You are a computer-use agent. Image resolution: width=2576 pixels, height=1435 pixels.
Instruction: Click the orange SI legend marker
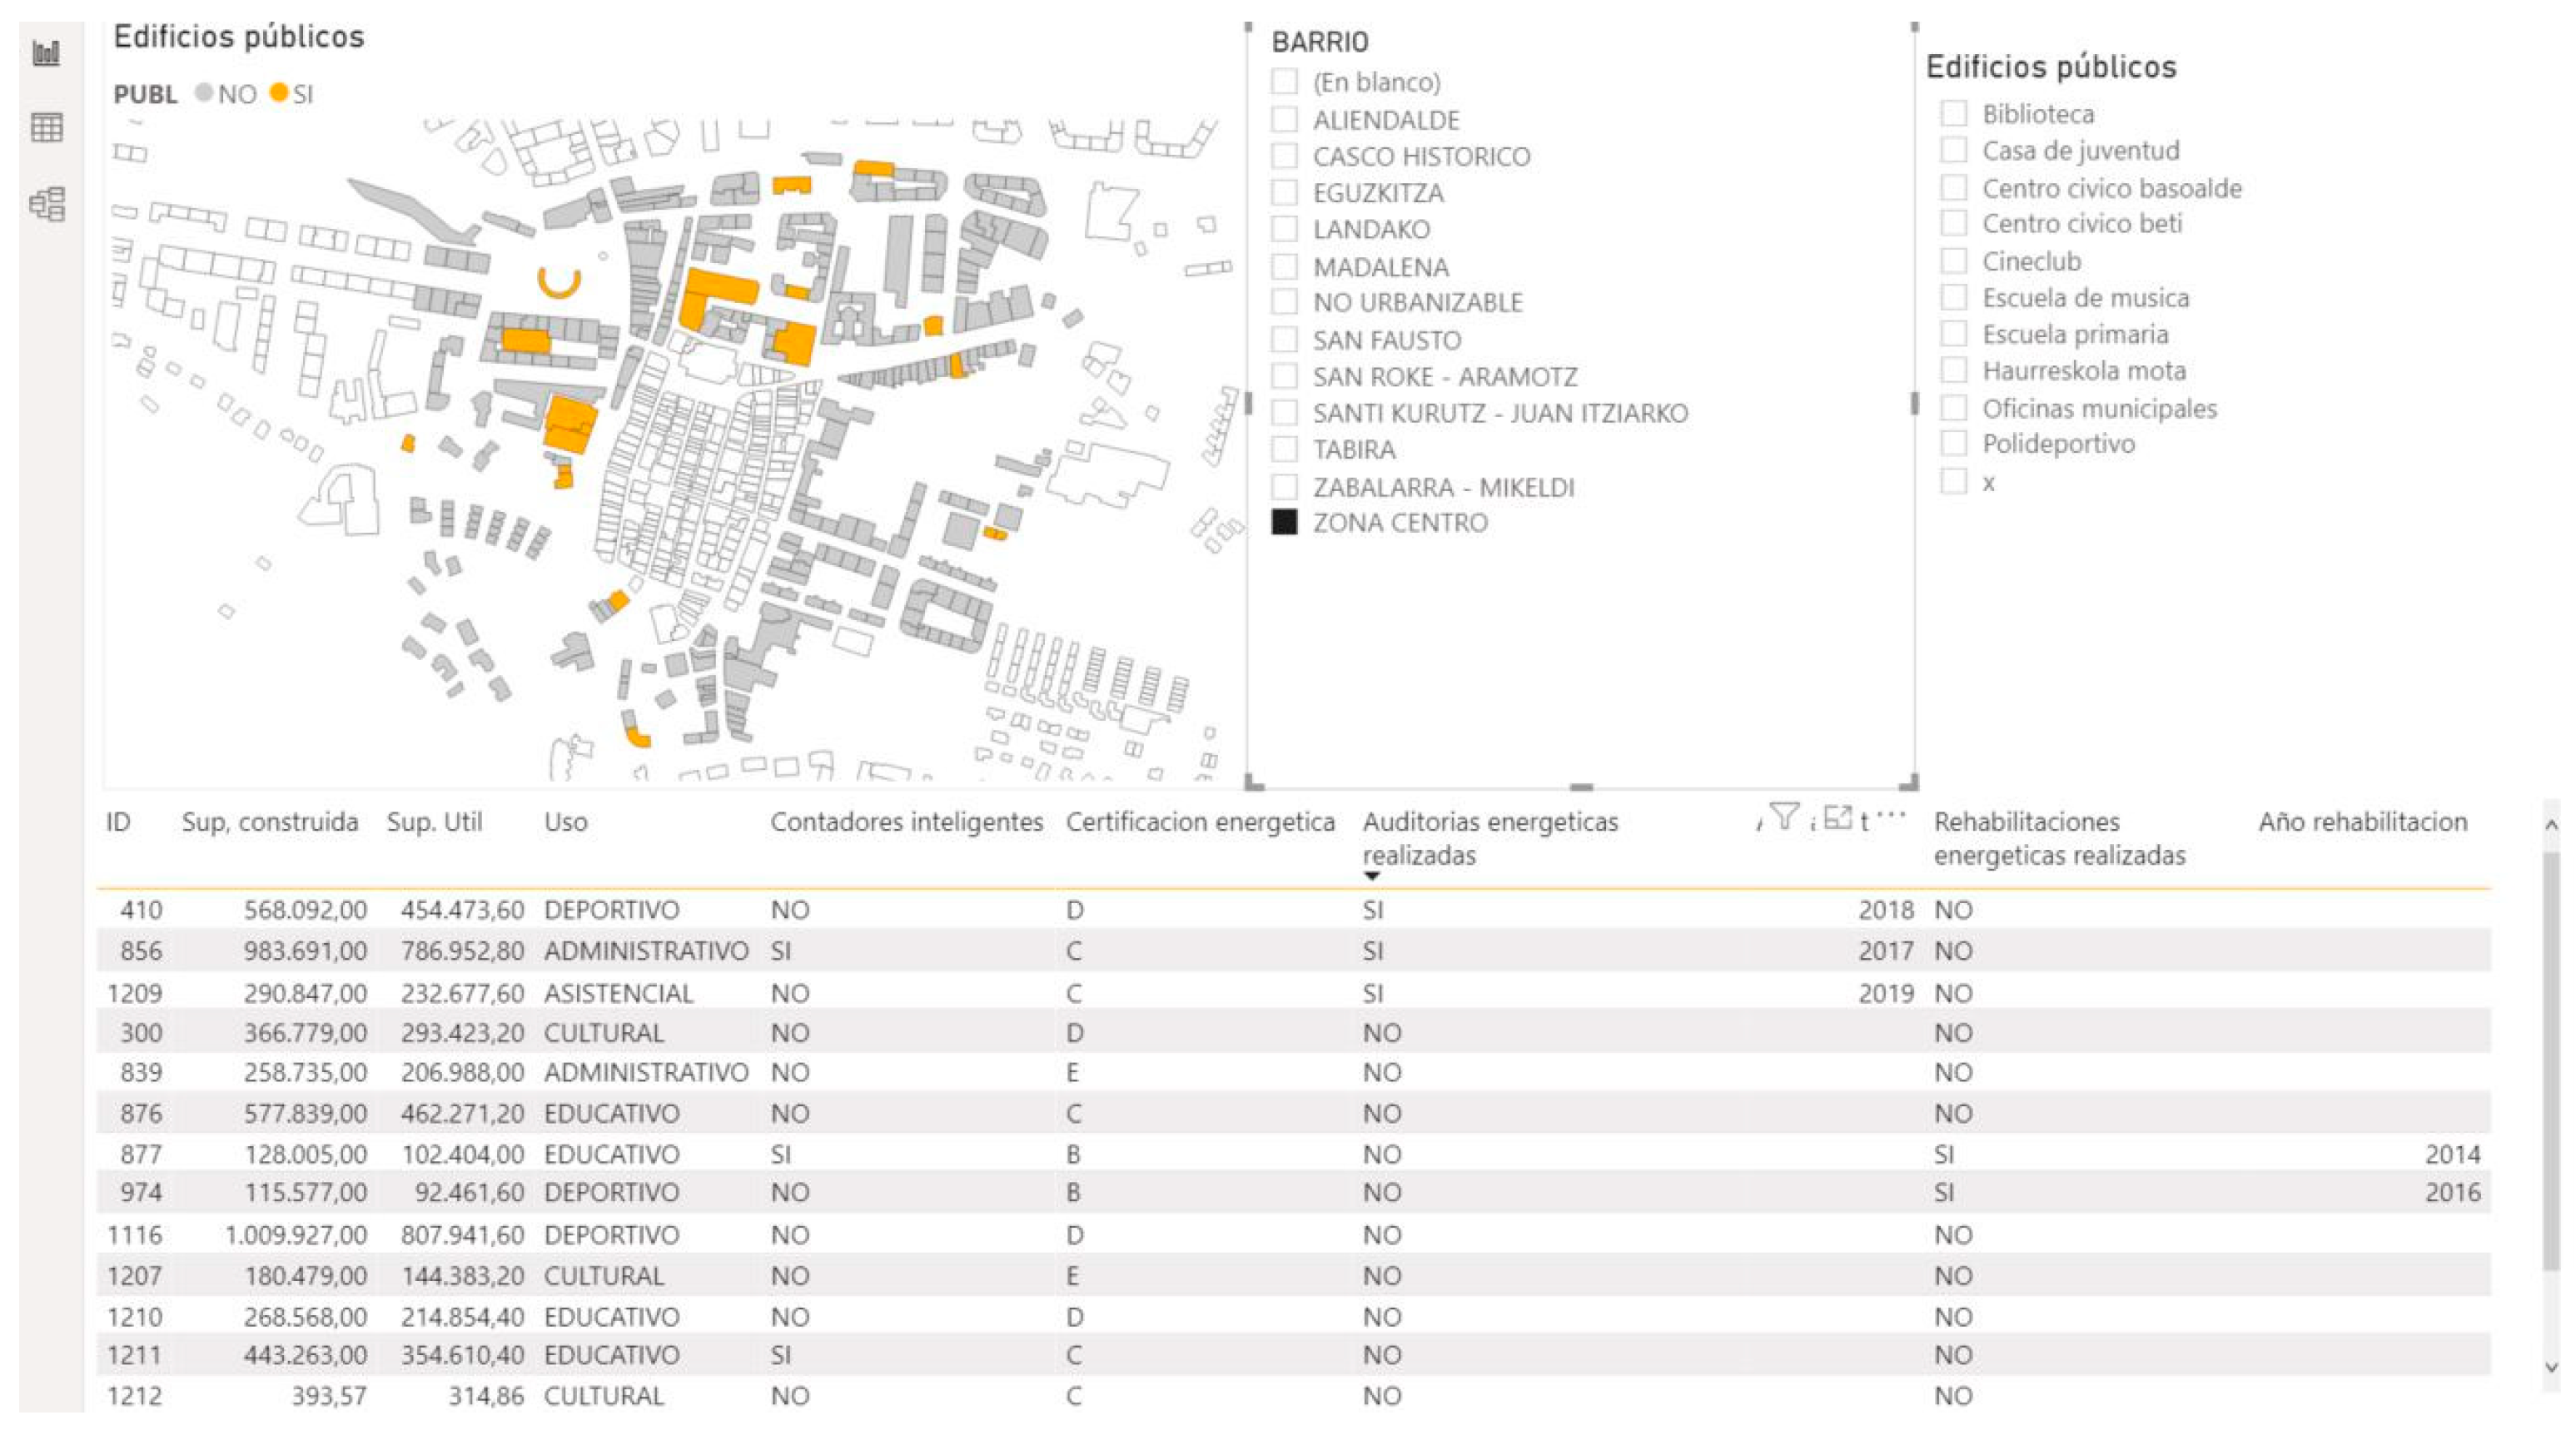(279, 93)
